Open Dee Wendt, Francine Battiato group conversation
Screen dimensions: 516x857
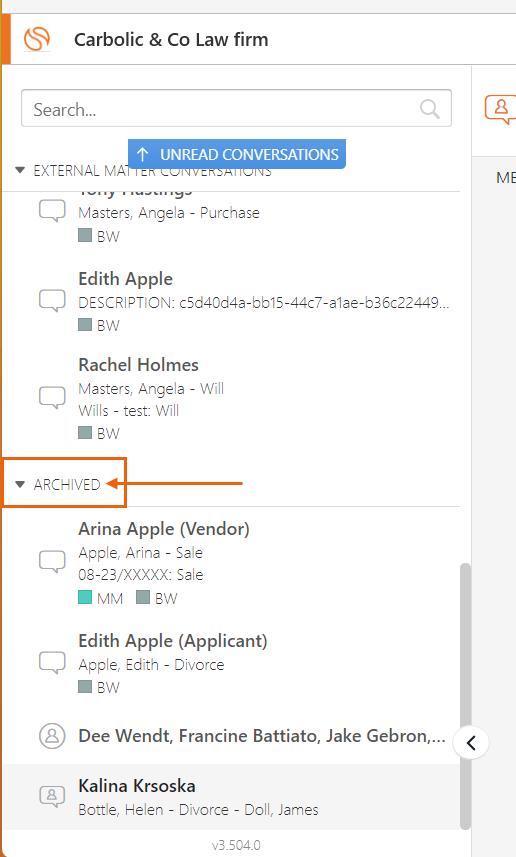coord(231,736)
